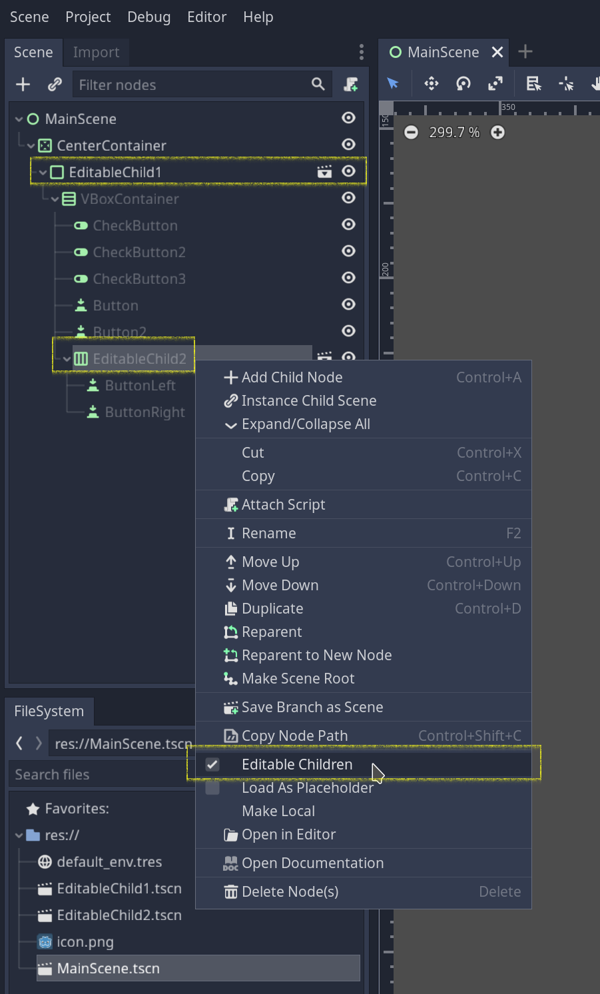Activate the Rotate Mode tool
Screen dimensions: 600x994
point(461,84)
